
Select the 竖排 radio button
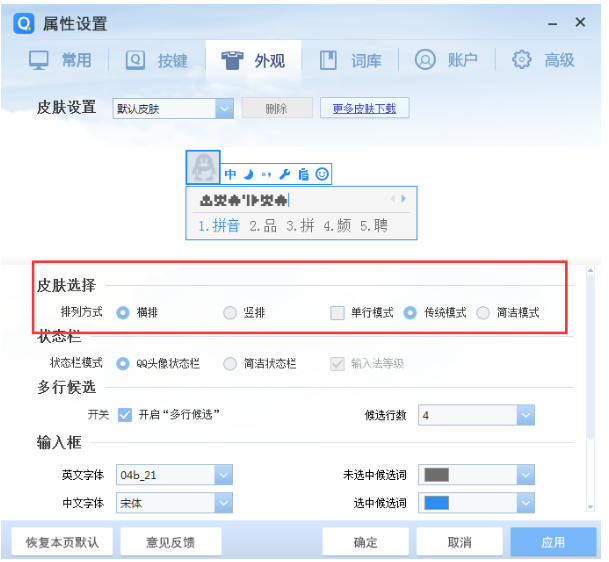pyautogui.click(x=230, y=312)
